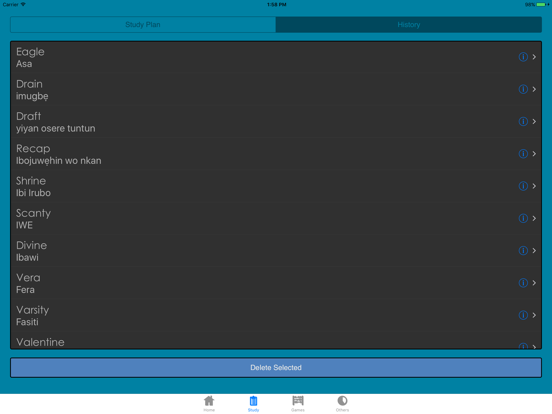Expand Scanty row chevron

[x=534, y=218]
